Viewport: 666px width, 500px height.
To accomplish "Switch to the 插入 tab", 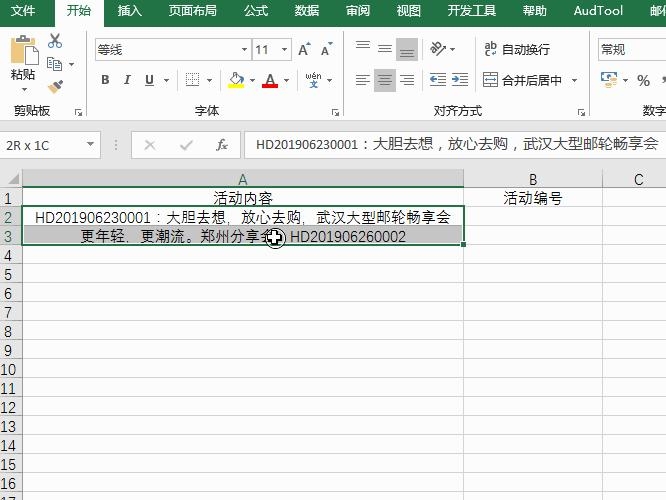I will click(130, 11).
